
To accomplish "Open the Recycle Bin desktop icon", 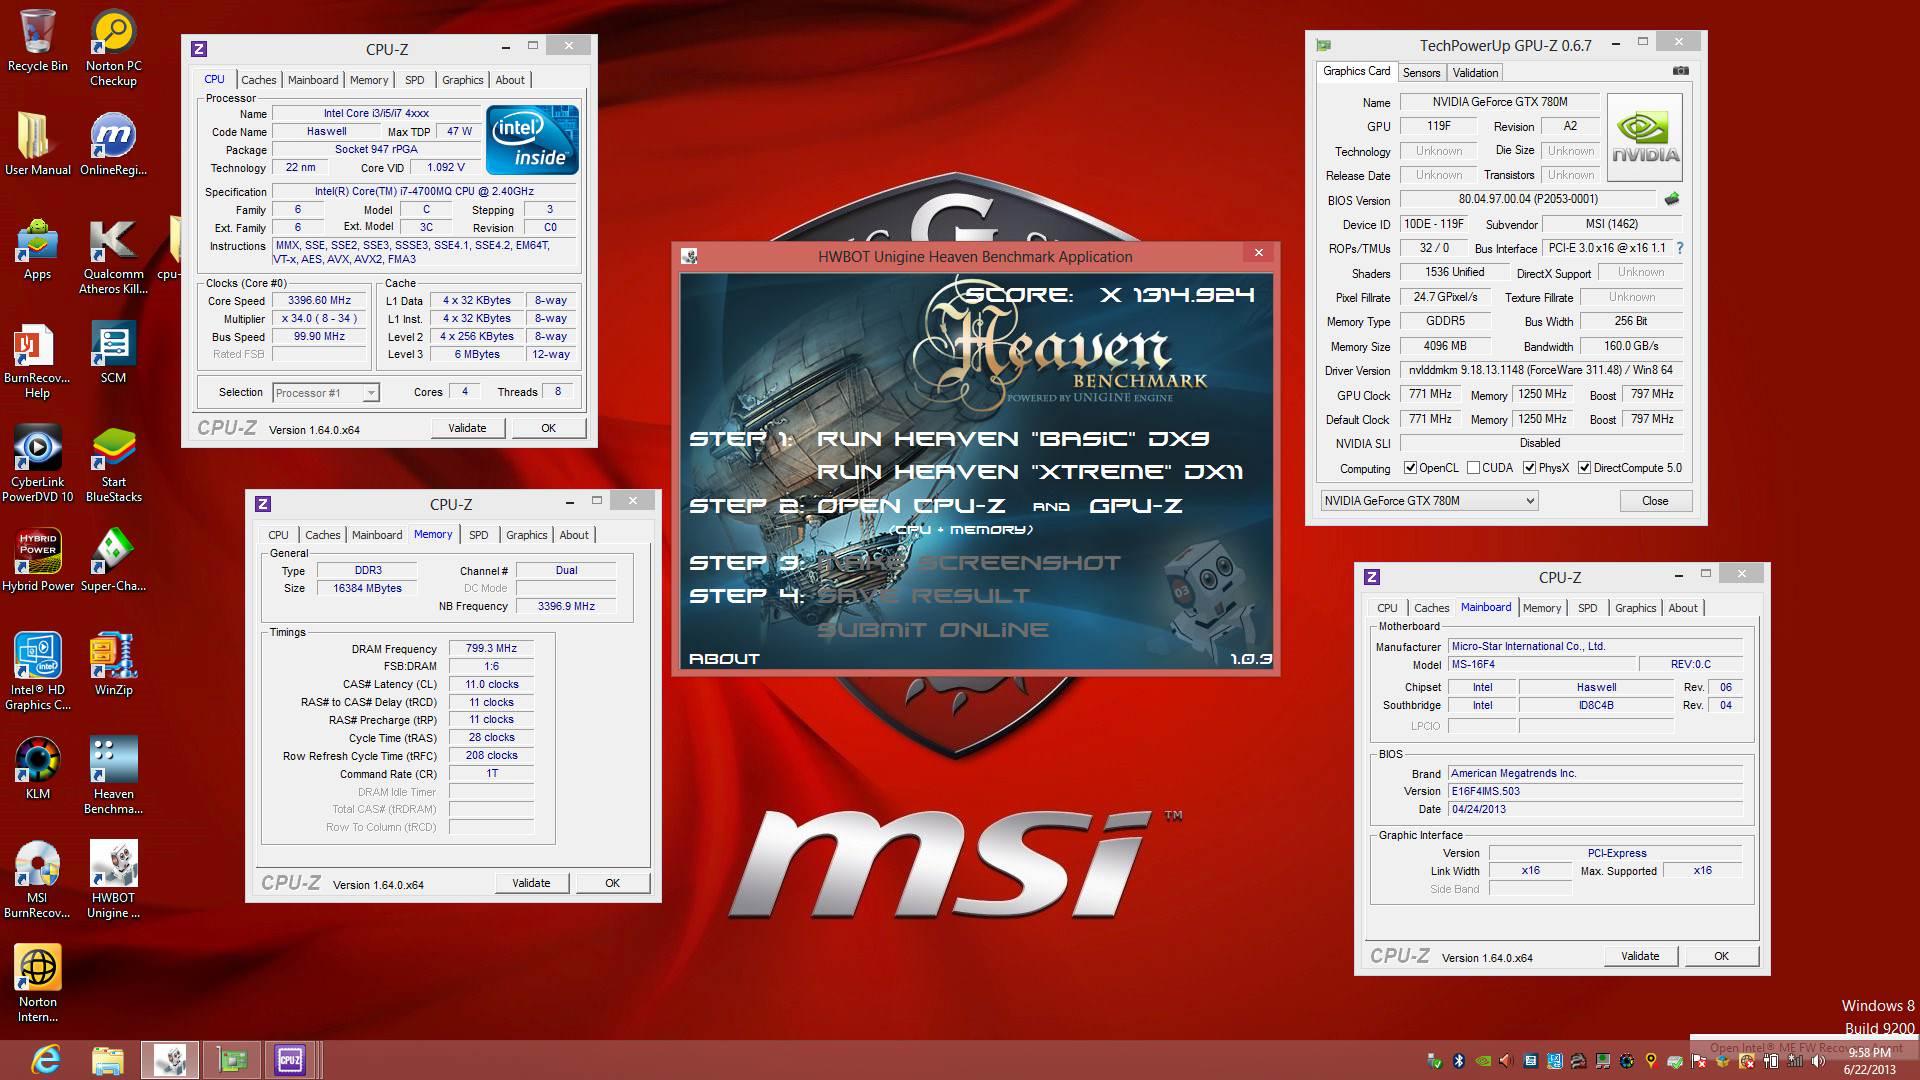I will [37, 40].
